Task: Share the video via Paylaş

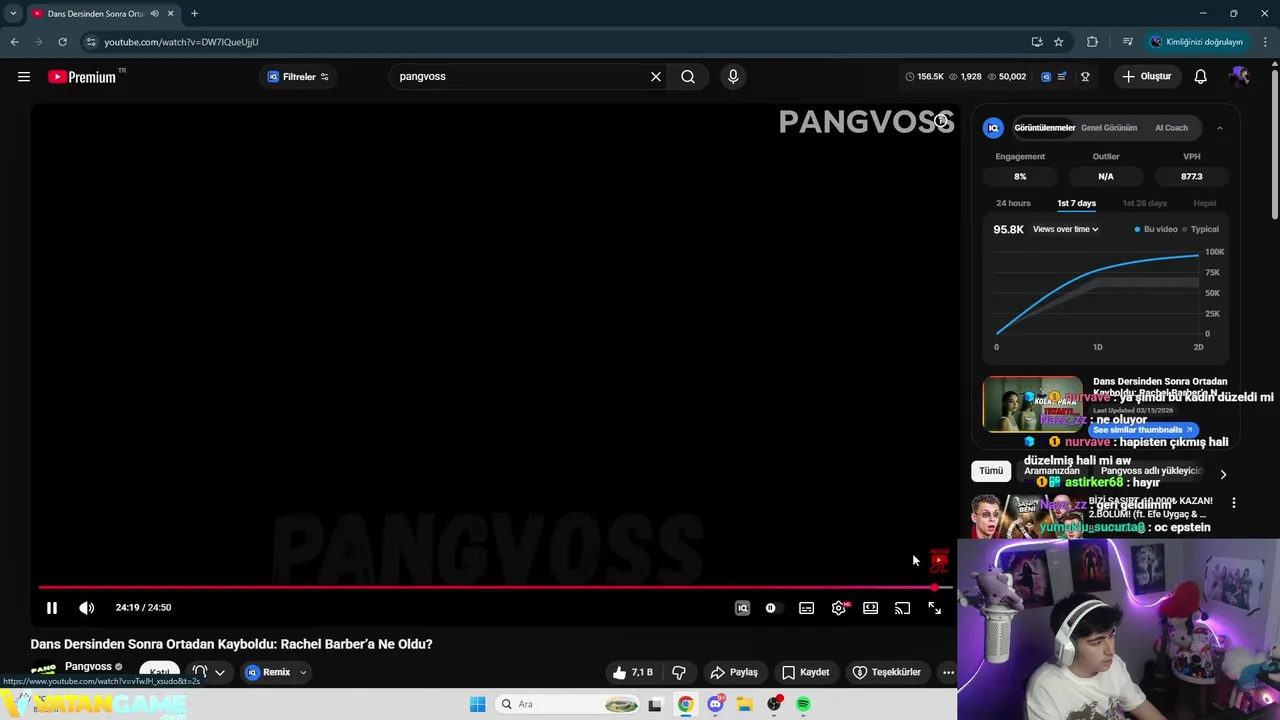Action: tap(734, 673)
